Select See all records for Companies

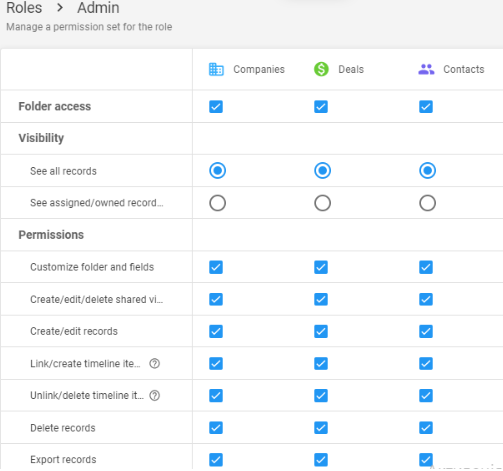pos(218,171)
